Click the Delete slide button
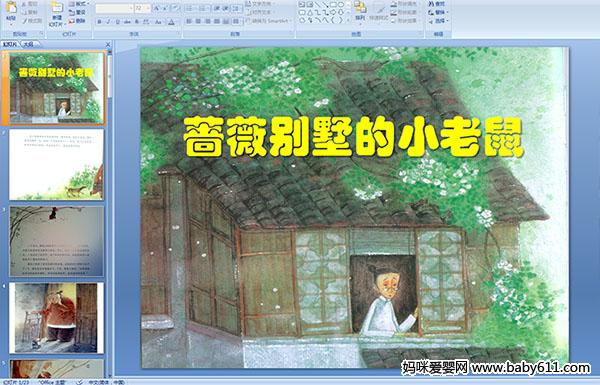Image resolution: width=600 pixels, height=385 pixels. pos(77,21)
